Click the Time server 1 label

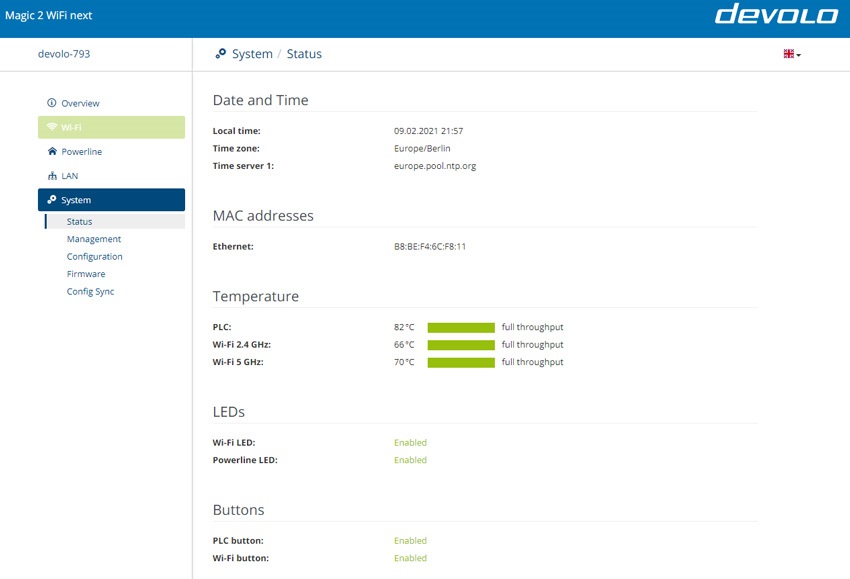tap(243, 165)
